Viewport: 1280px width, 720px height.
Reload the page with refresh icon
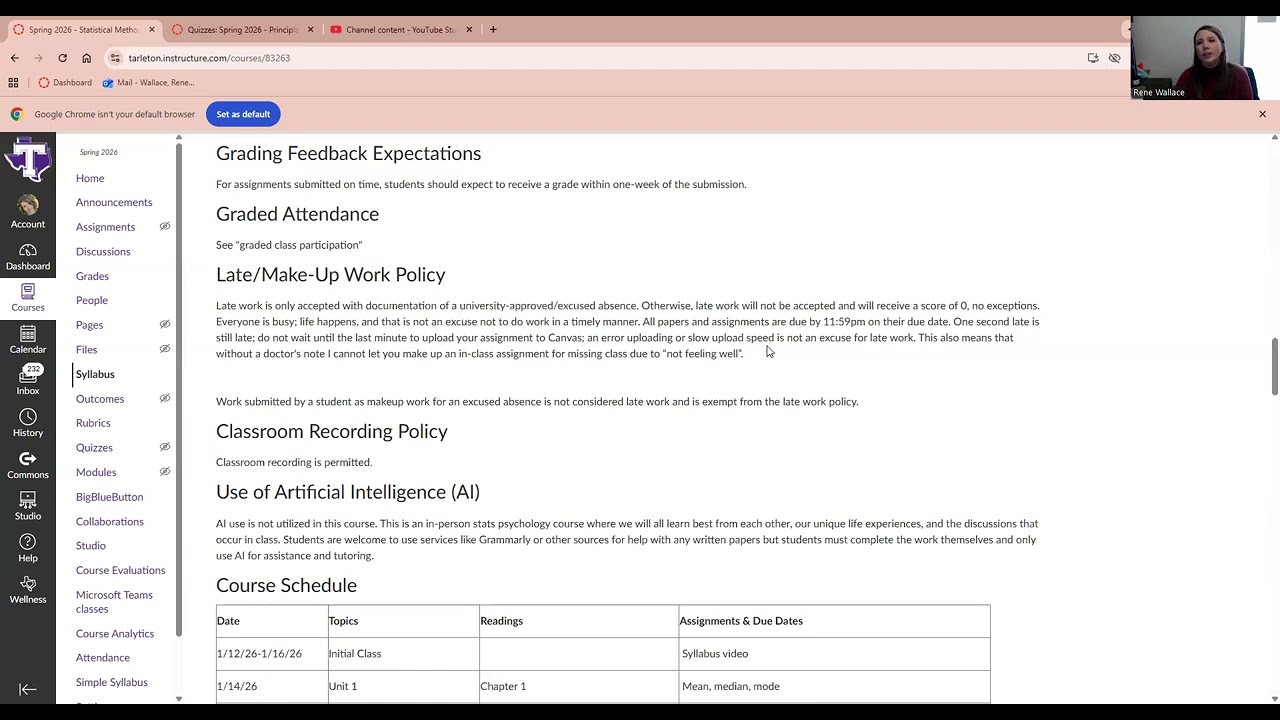(x=62, y=58)
